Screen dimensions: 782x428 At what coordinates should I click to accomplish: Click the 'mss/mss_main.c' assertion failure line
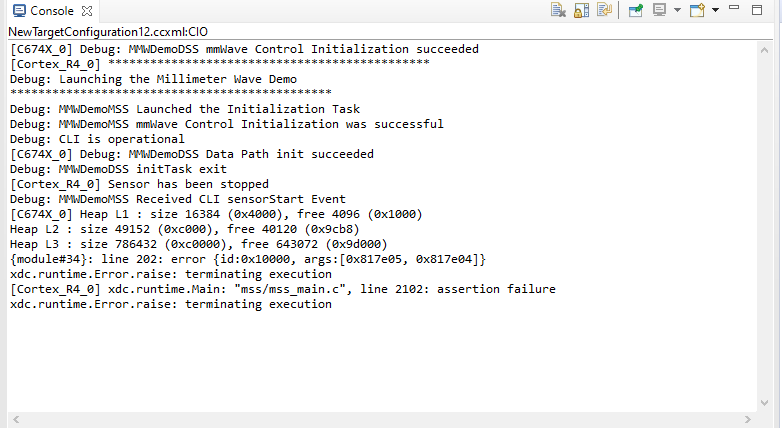(283, 289)
